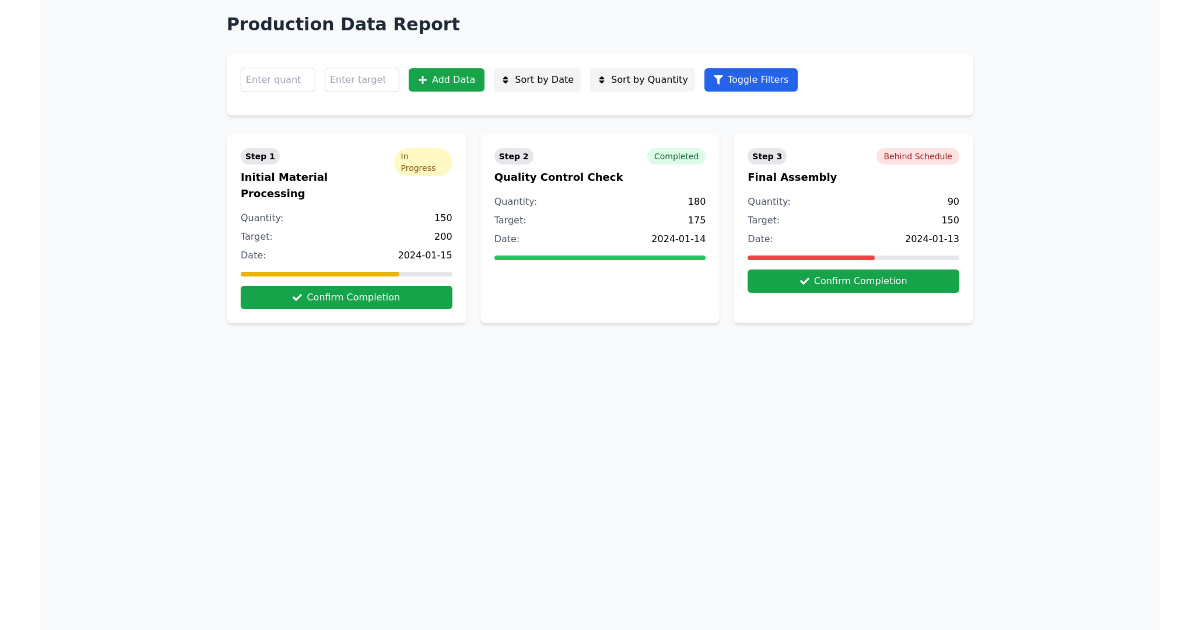Click the target entry field

click(361, 80)
